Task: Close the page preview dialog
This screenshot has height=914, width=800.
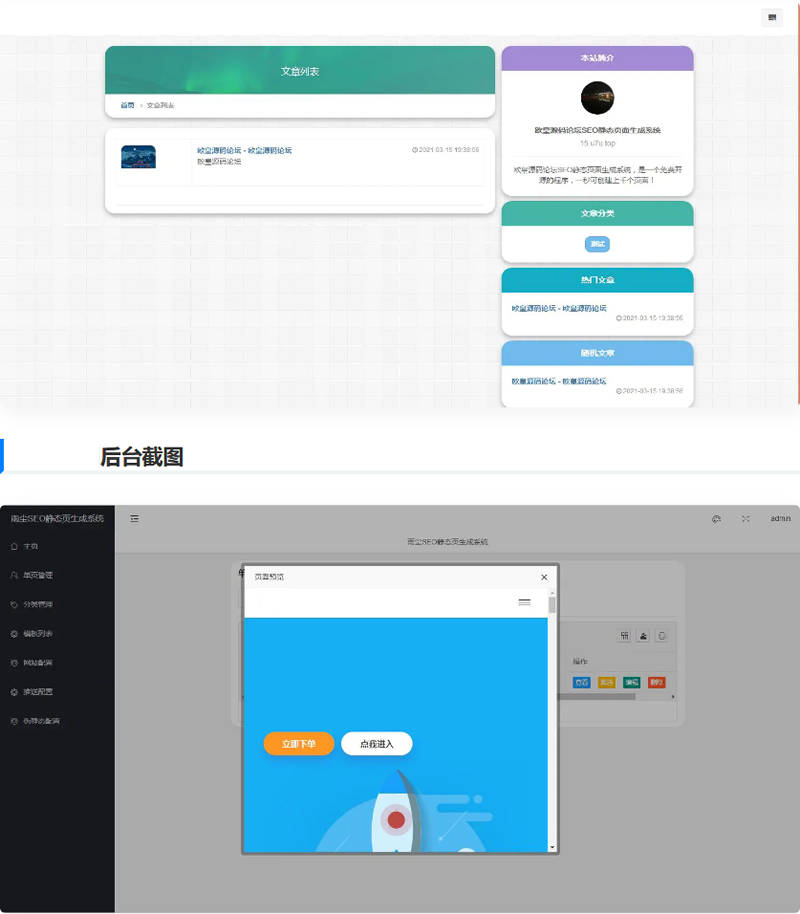Action: pos(544,577)
